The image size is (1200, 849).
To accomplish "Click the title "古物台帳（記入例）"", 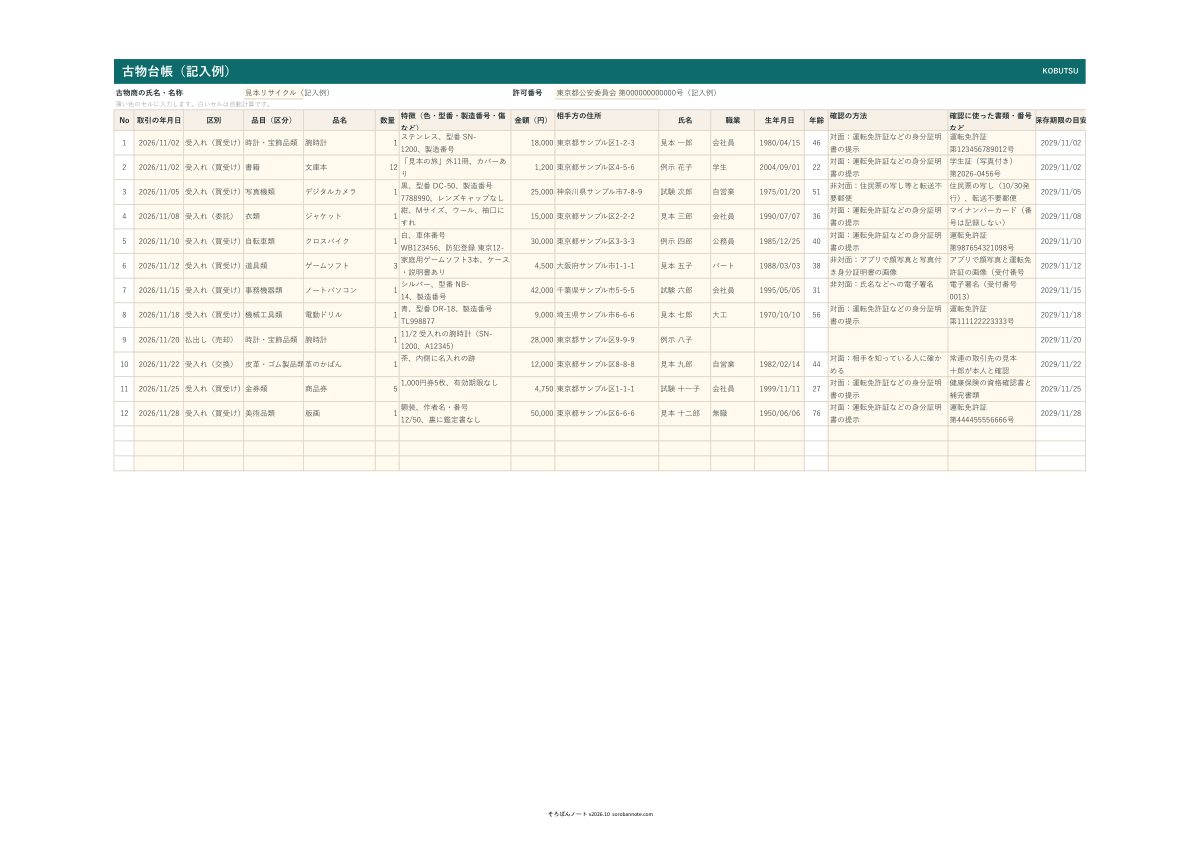I will (x=176, y=71).
